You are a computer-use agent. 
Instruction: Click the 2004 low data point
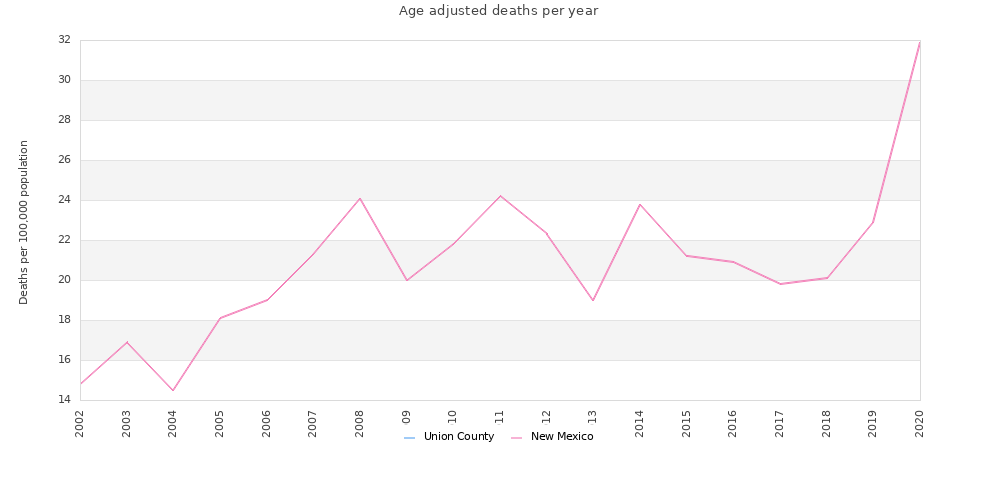[173, 390]
